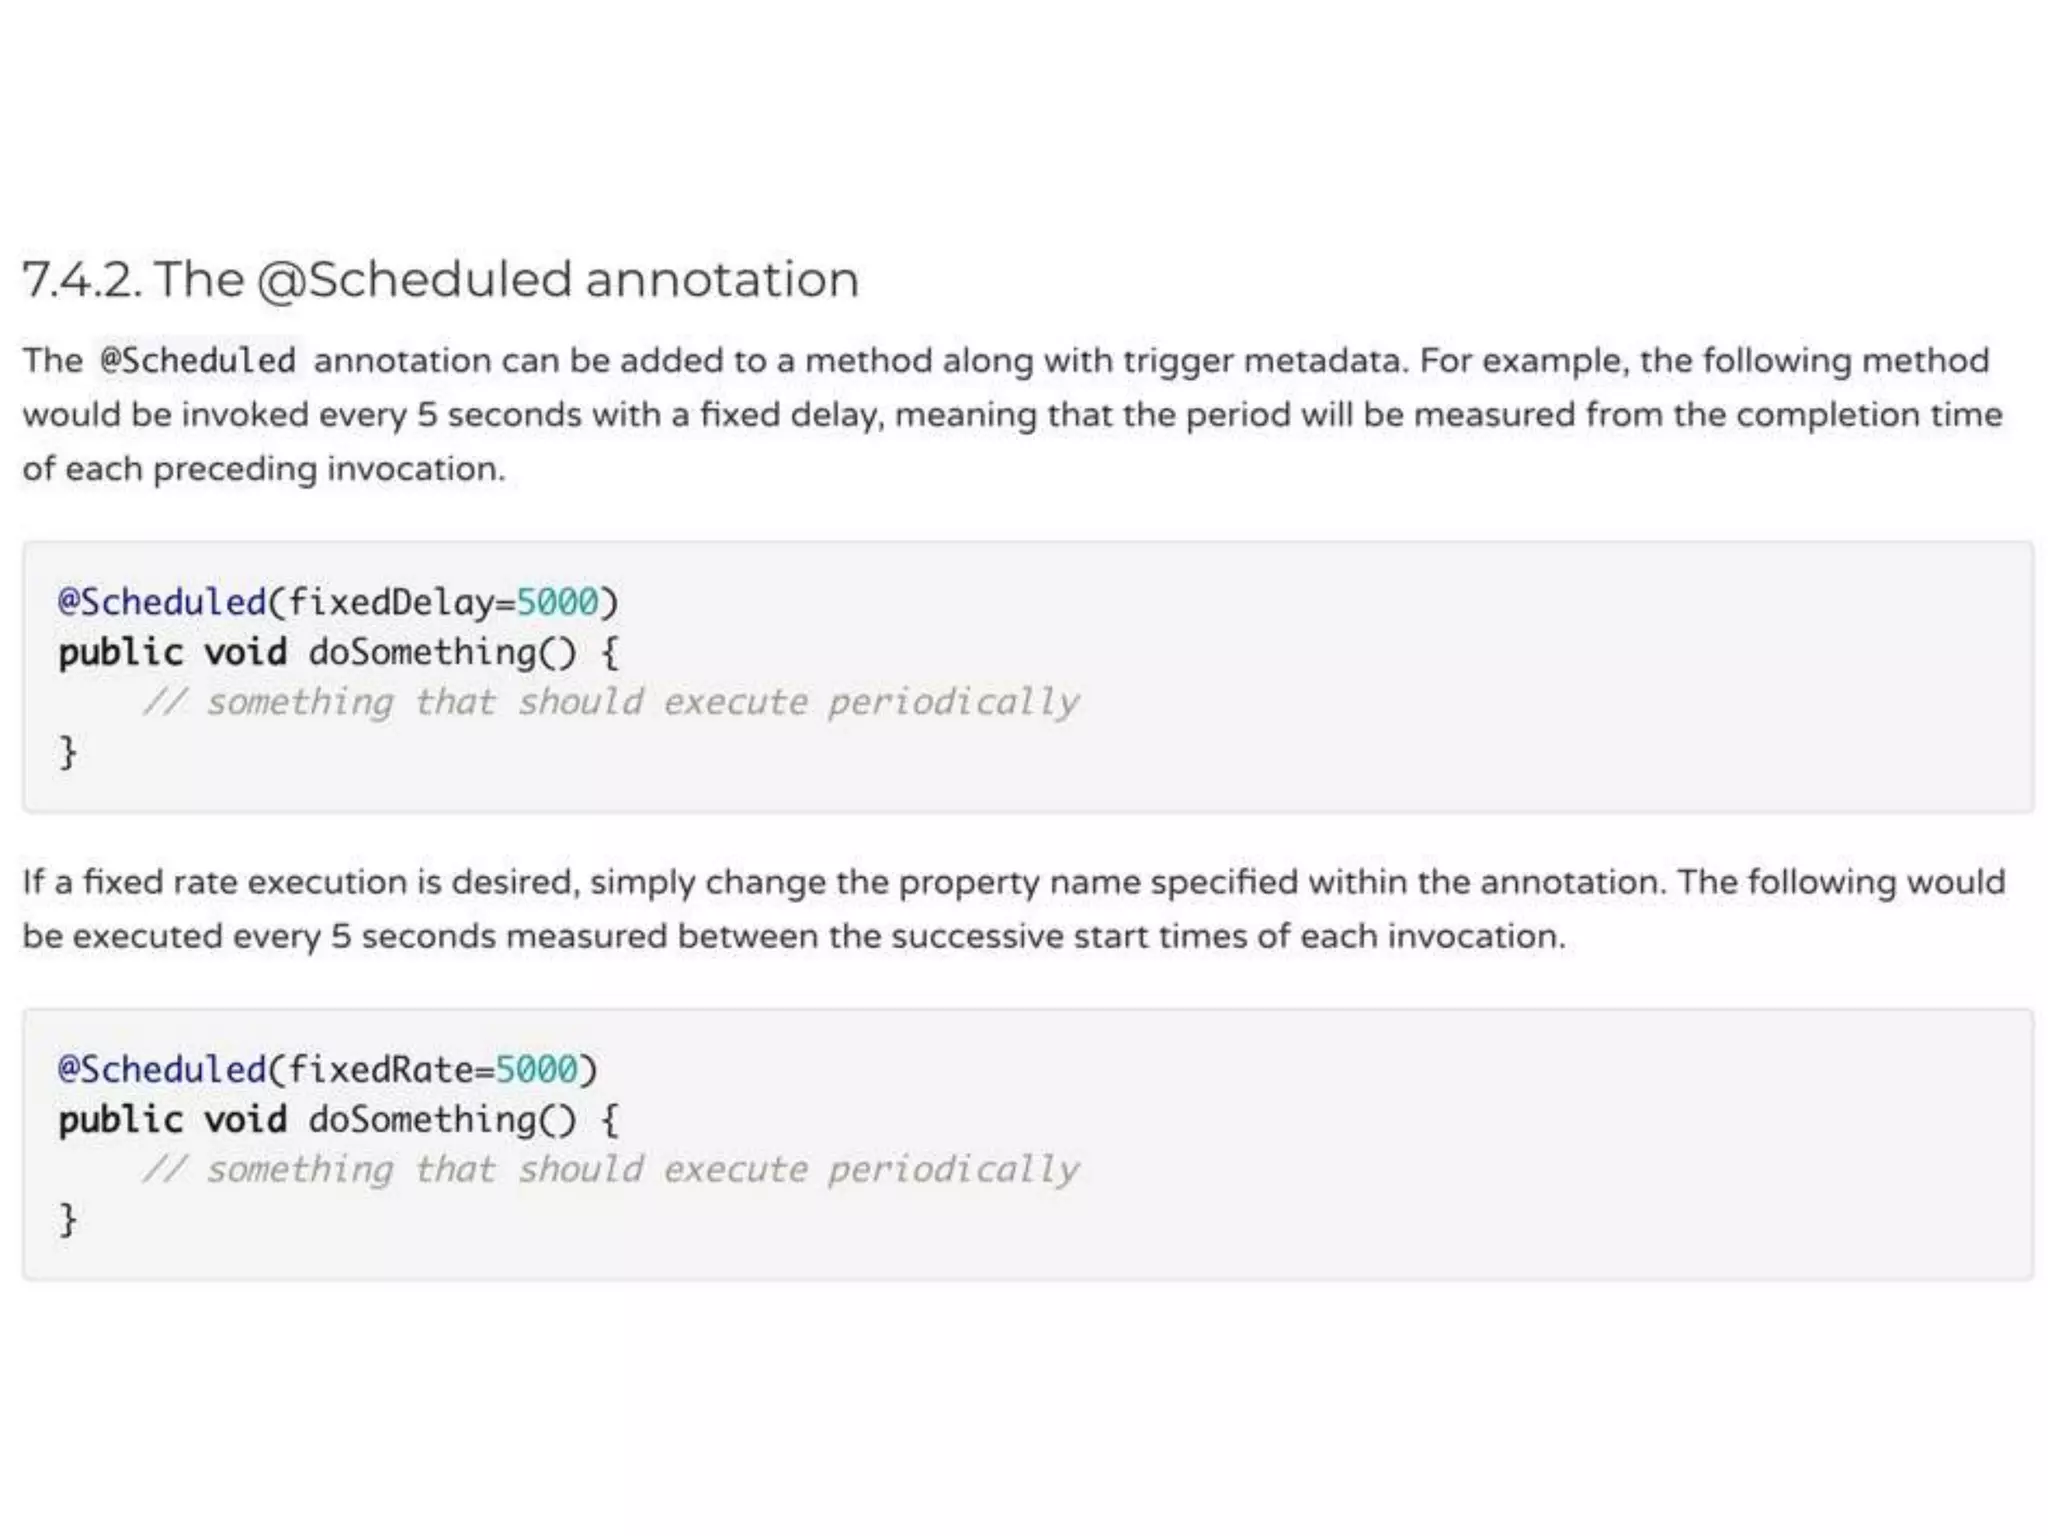2048x1536 pixels.
Task: Click the inline @Scheduled code in the first paragraph
Action: tap(198, 360)
